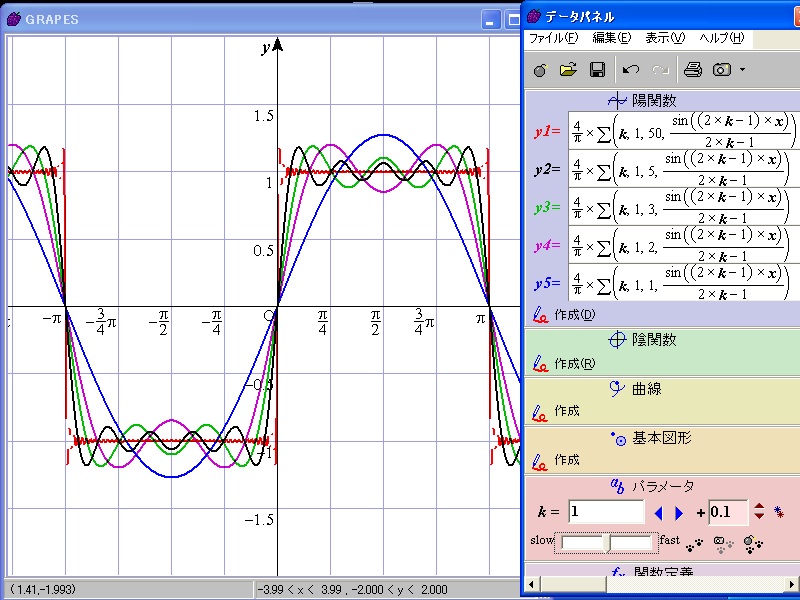800x600 pixels.
Task: Capture the graph with the camera icon
Action: point(722,70)
